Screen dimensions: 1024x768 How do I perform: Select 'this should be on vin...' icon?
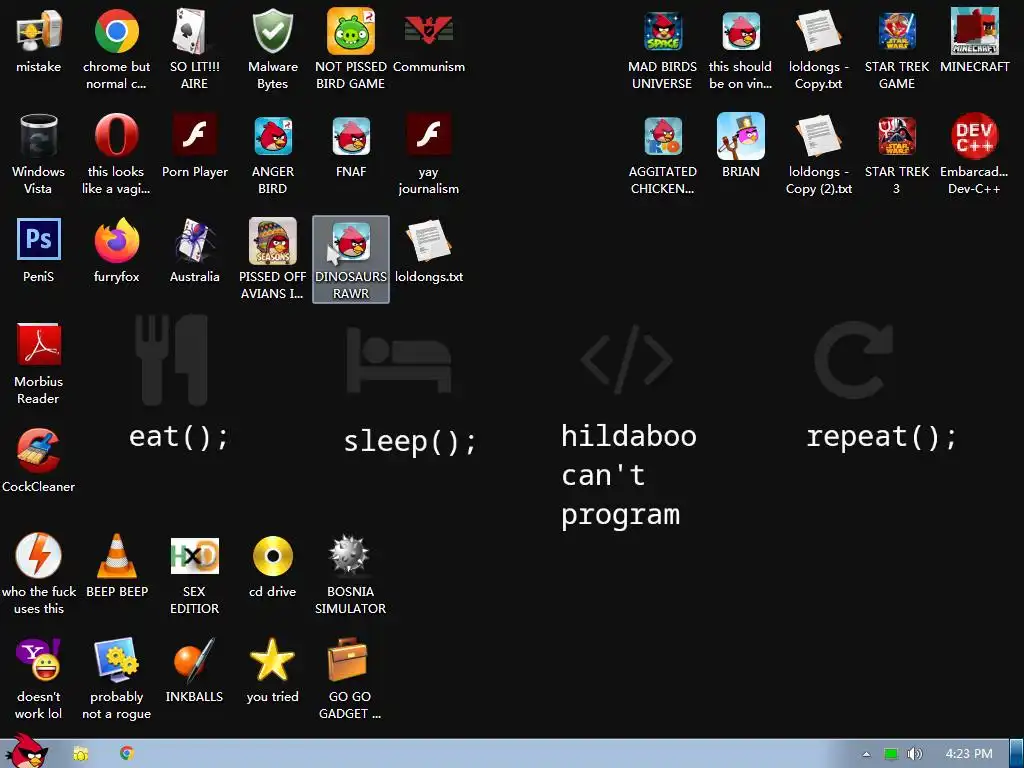click(741, 31)
